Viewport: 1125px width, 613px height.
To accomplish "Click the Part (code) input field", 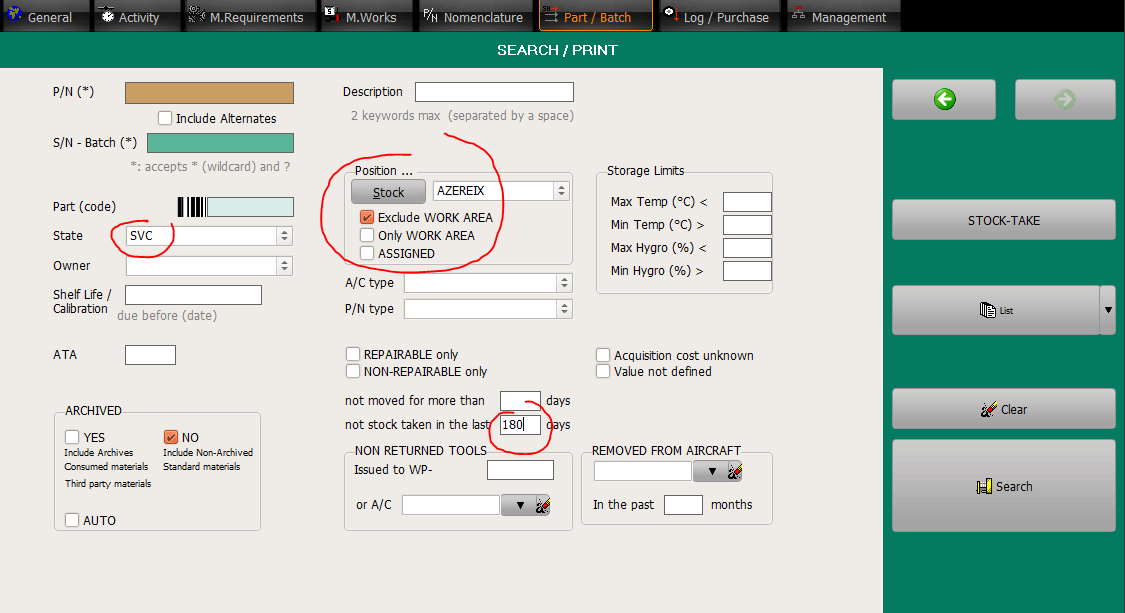I will (x=250, y=207).
